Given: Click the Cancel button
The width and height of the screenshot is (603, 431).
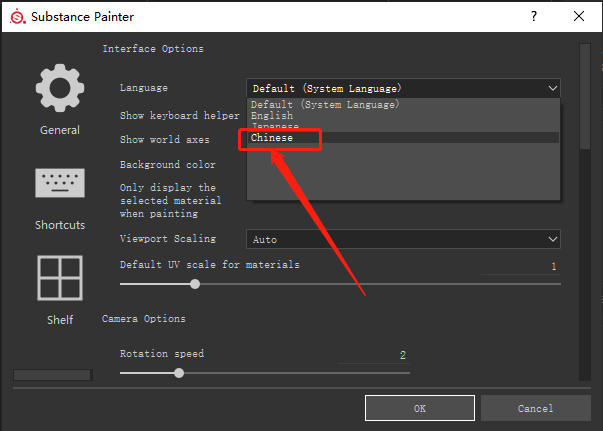Looking at the screenshot, I should [535, 408].
